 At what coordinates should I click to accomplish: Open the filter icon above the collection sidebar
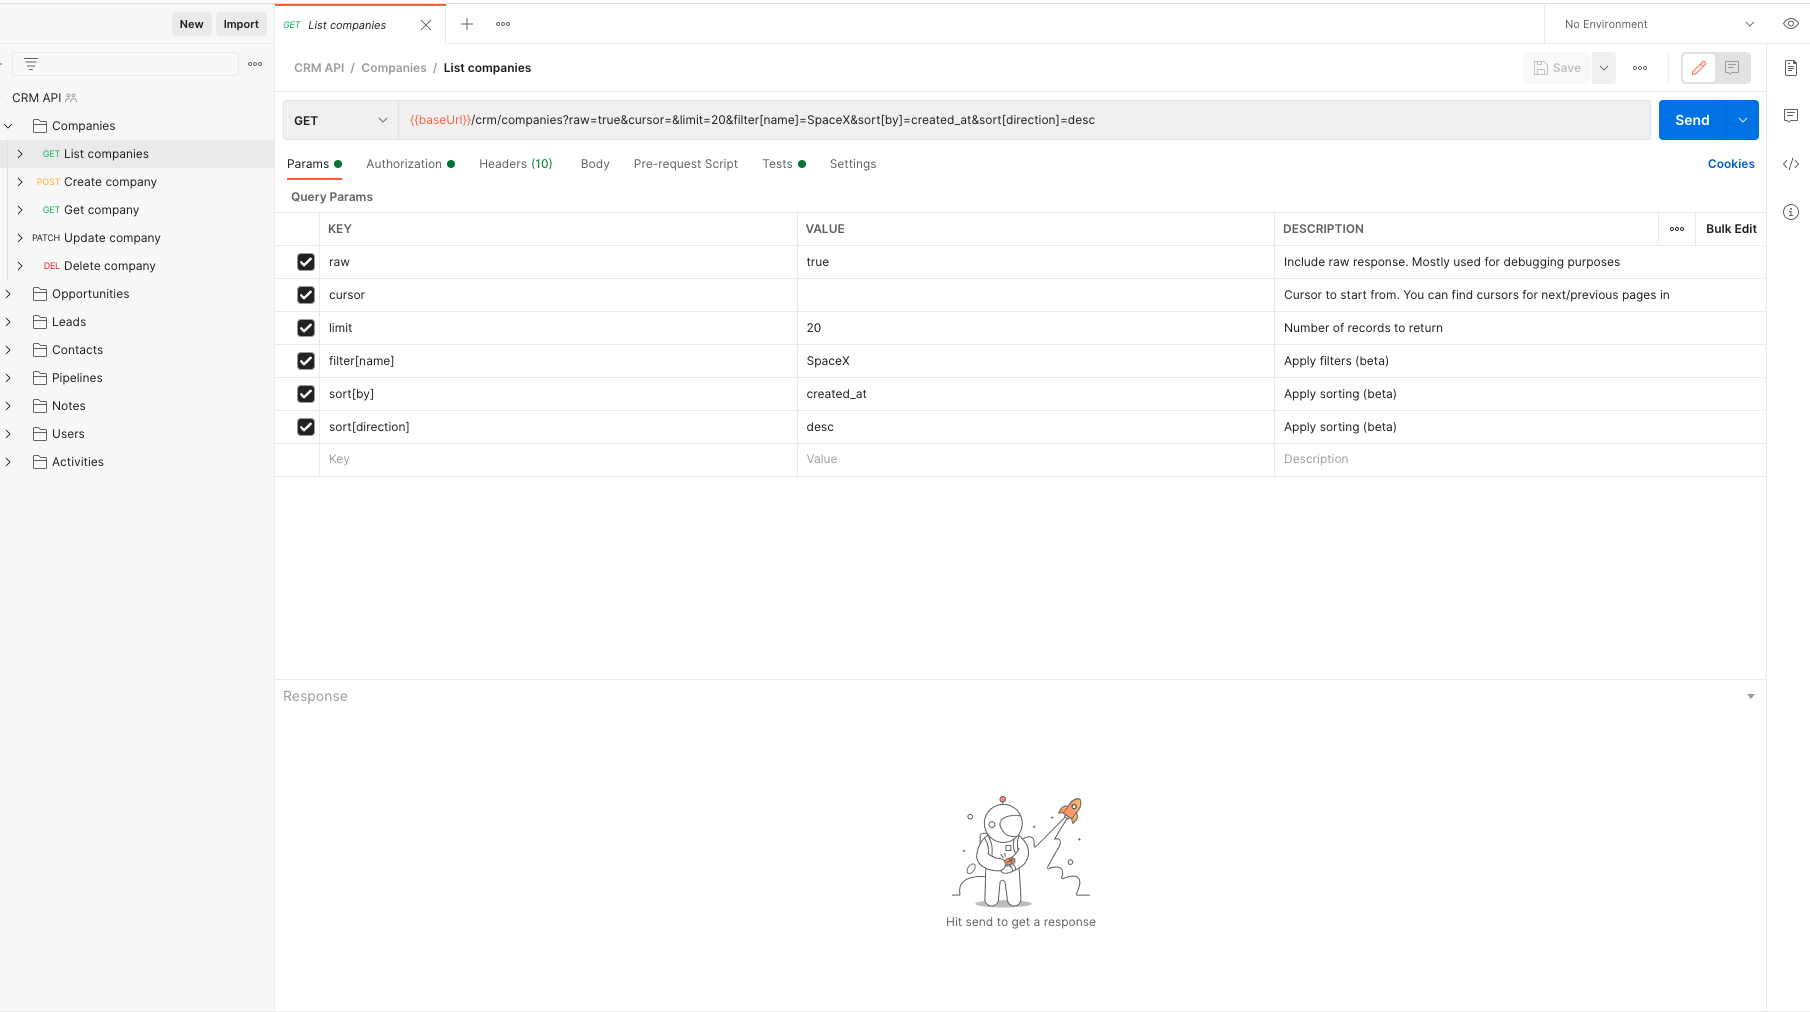click(31, 62)
